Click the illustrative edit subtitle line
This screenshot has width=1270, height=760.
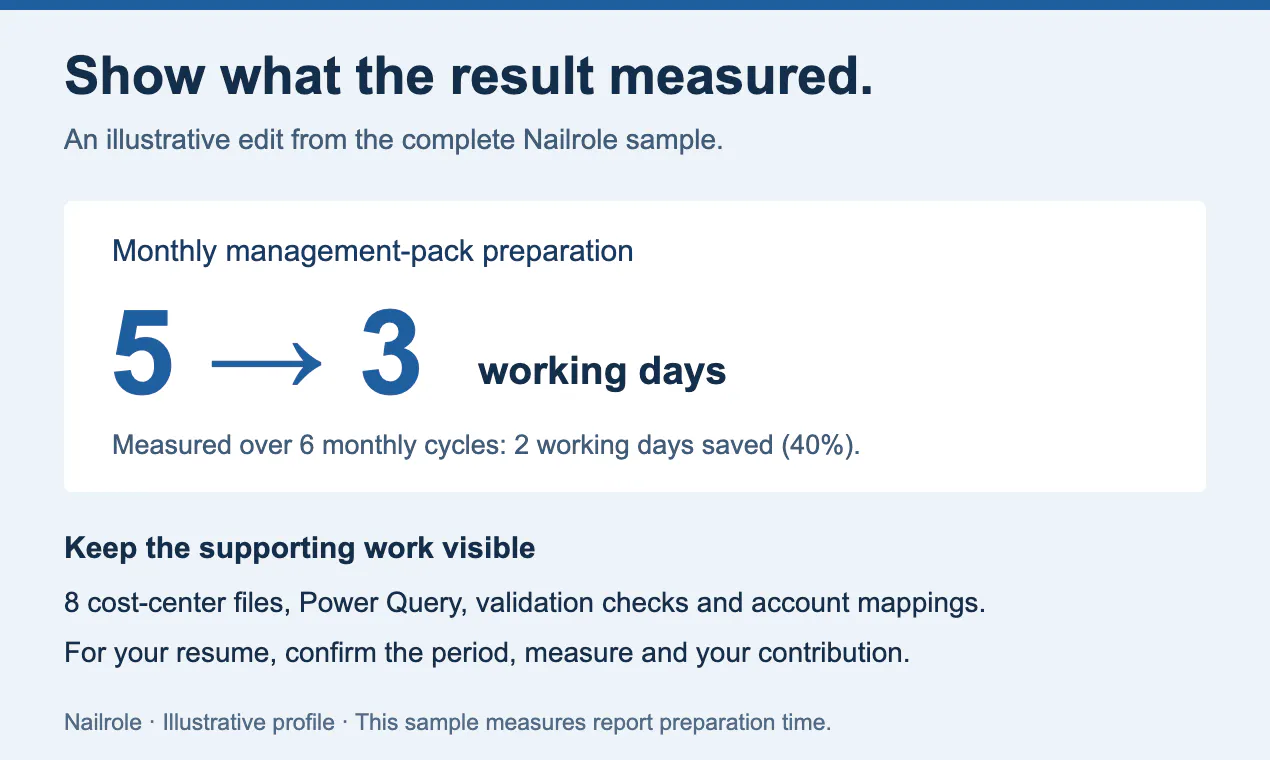pyautogui.click(x=393, y=140)
